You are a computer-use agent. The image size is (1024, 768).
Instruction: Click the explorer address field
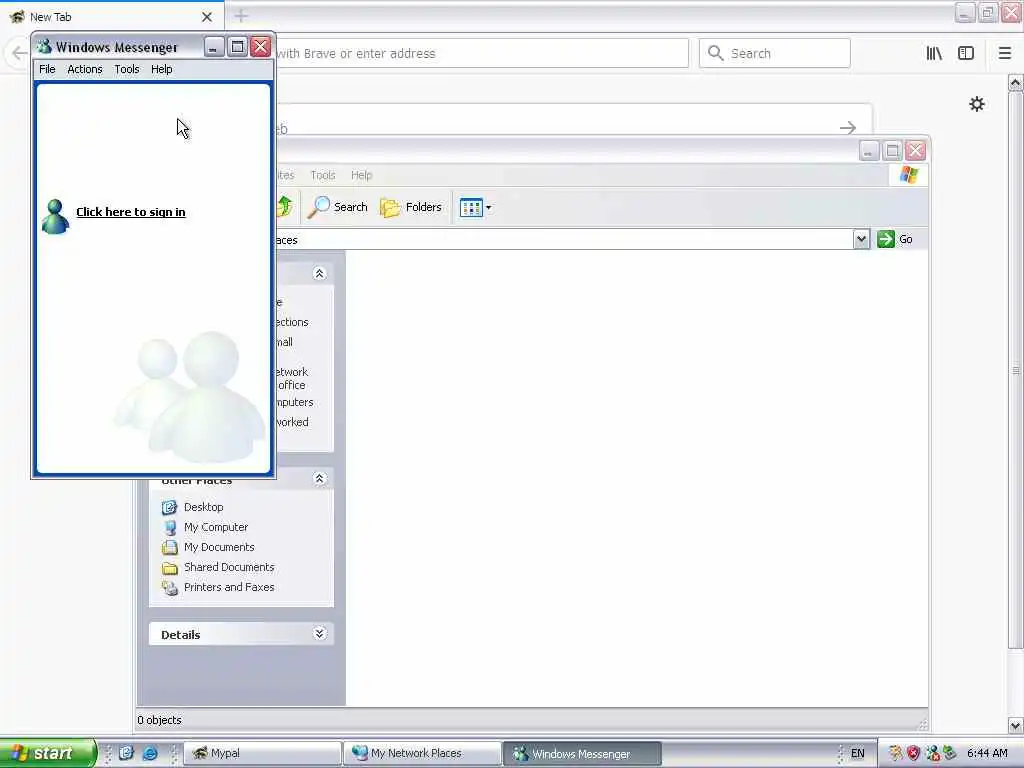(x=563, y=240)
